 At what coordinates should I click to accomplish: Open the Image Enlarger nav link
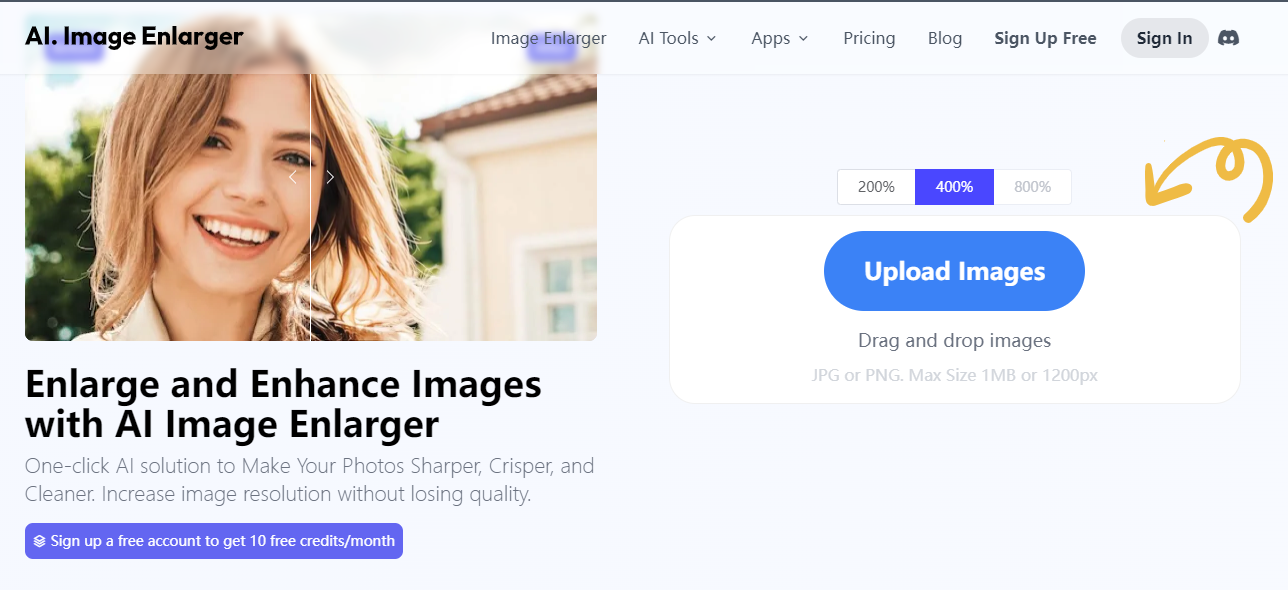click(548, 38)
